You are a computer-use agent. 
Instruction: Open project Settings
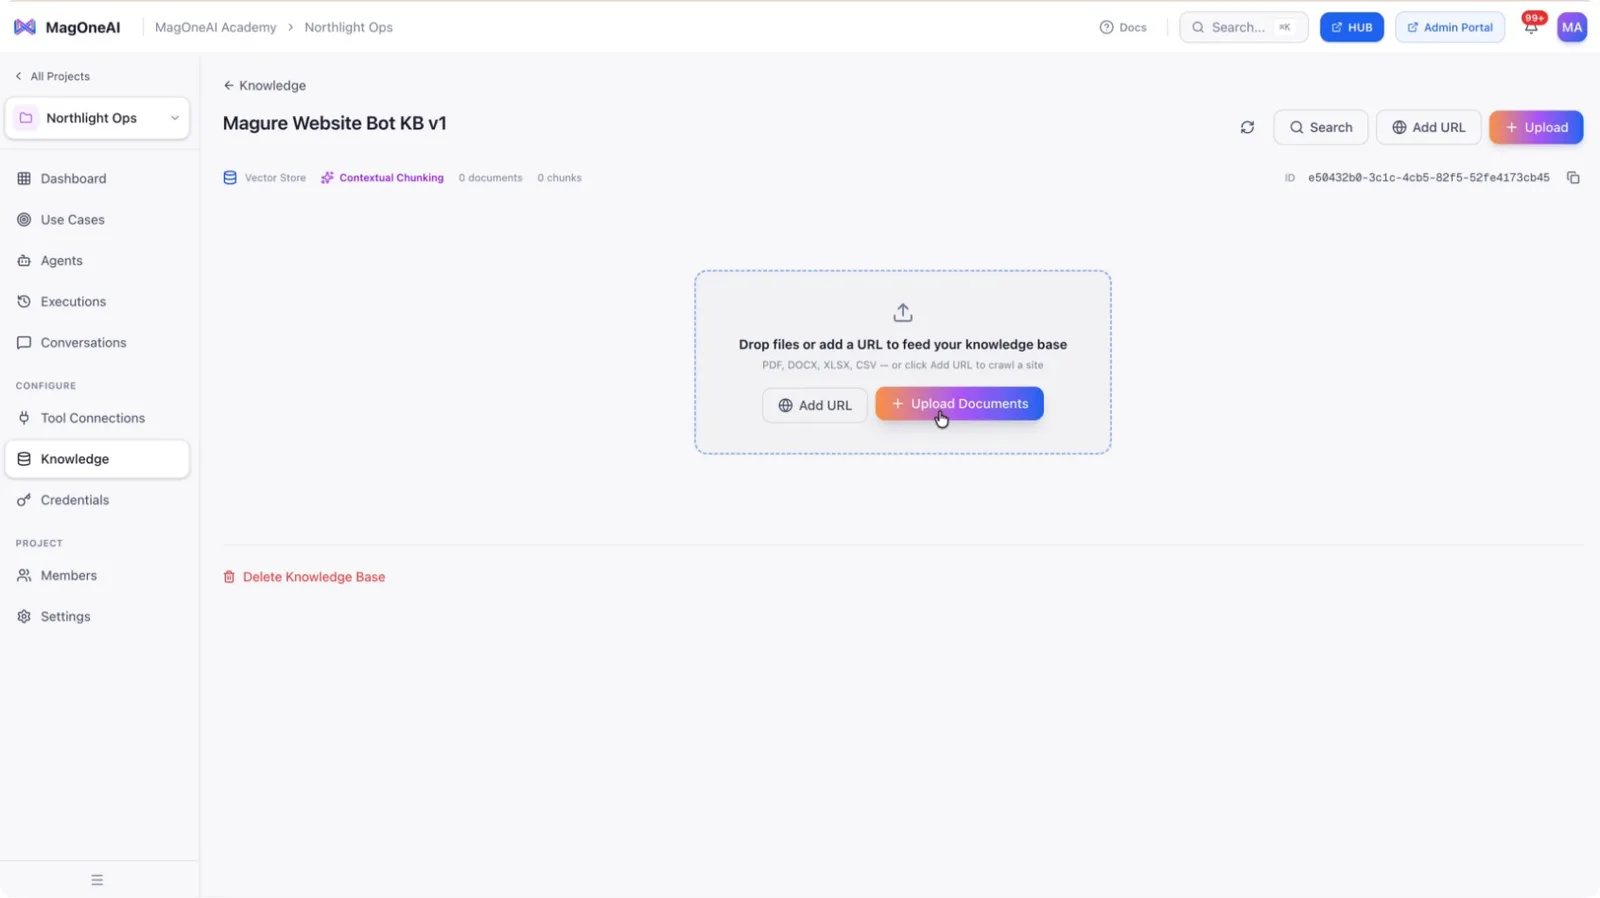pos(97,617)
